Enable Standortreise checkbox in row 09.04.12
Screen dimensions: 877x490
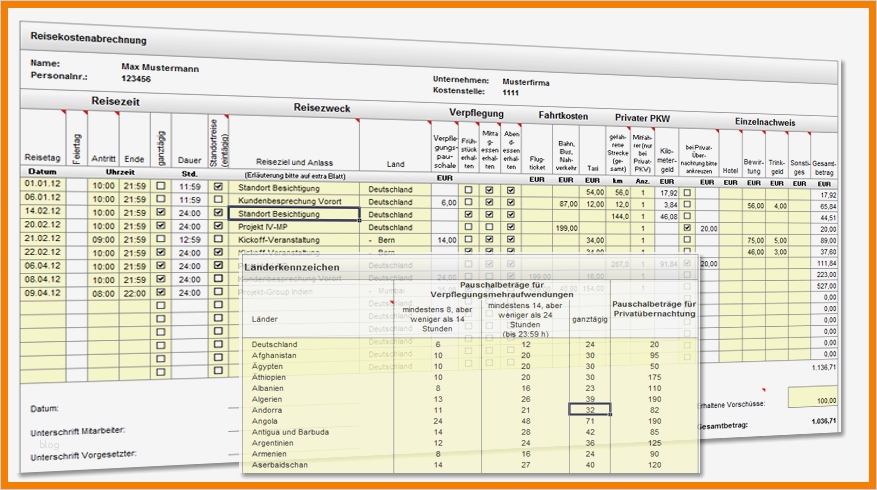point(218,291)
